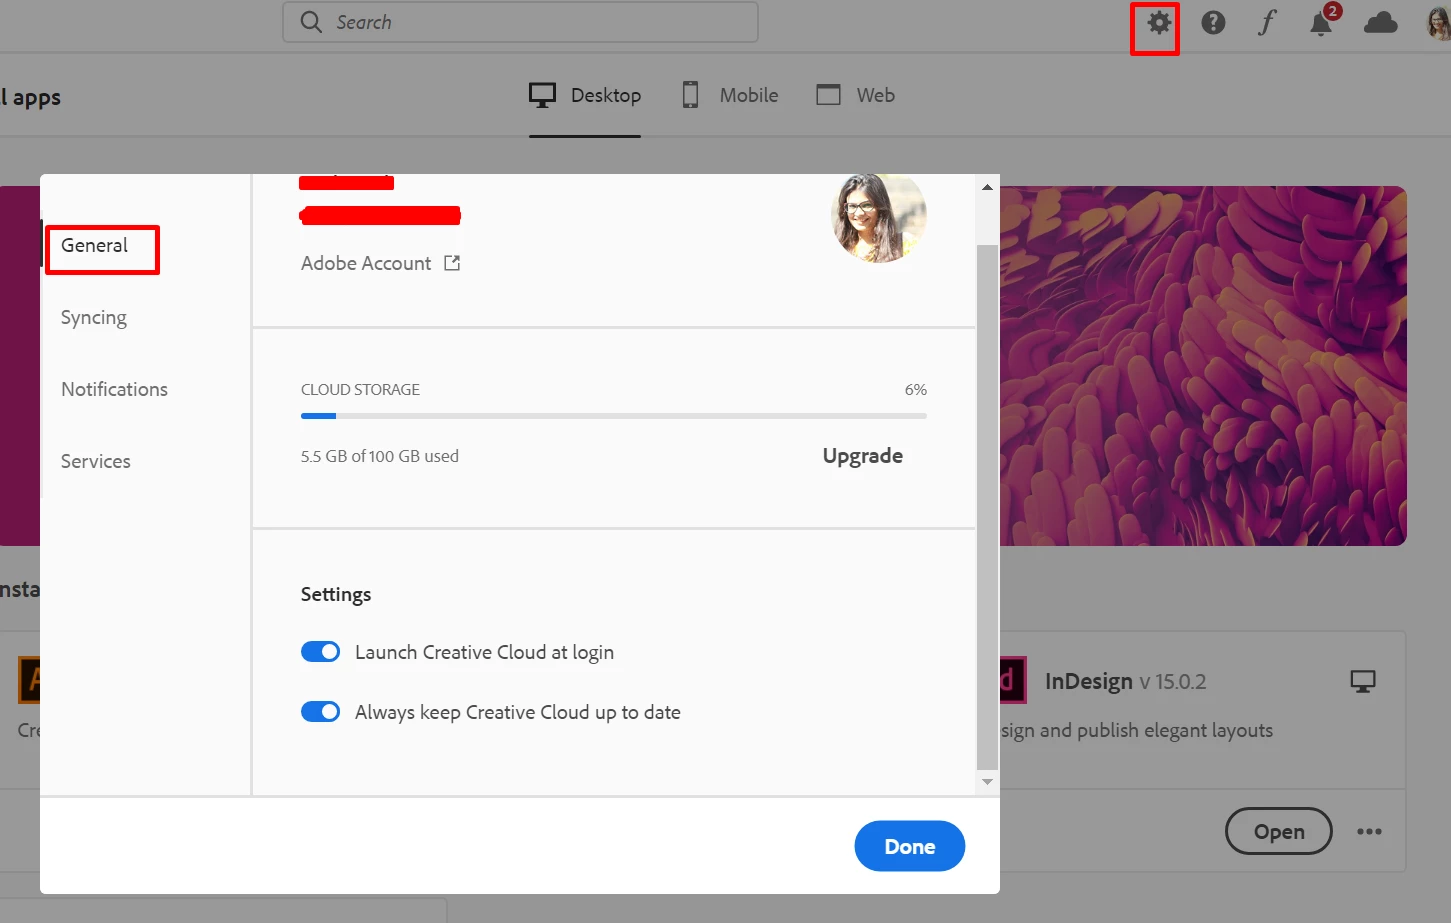Toggle Launch Creative Cloud at login
The height and width of the screenshot is (923, 1451).
click(320, 652)
